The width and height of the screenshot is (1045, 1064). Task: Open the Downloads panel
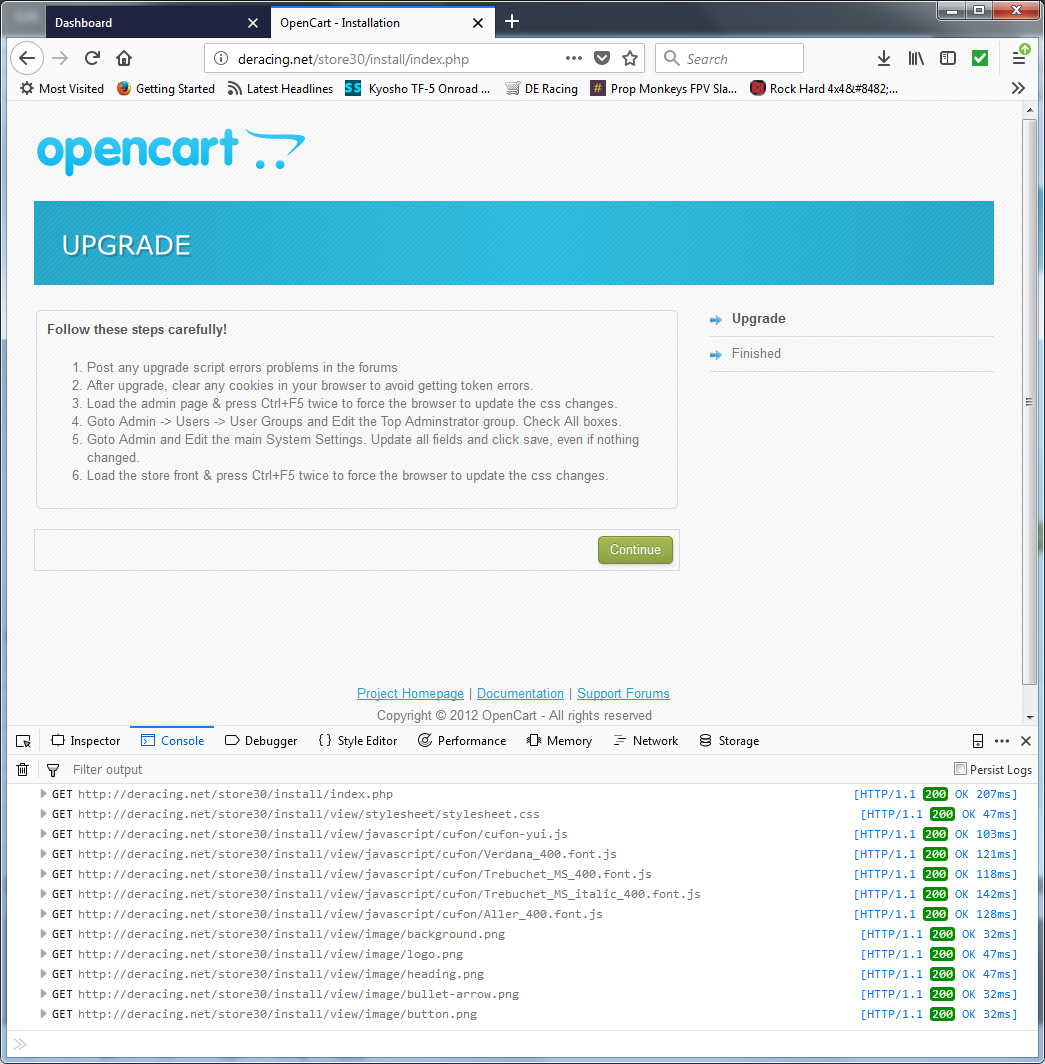click(884, 58)
